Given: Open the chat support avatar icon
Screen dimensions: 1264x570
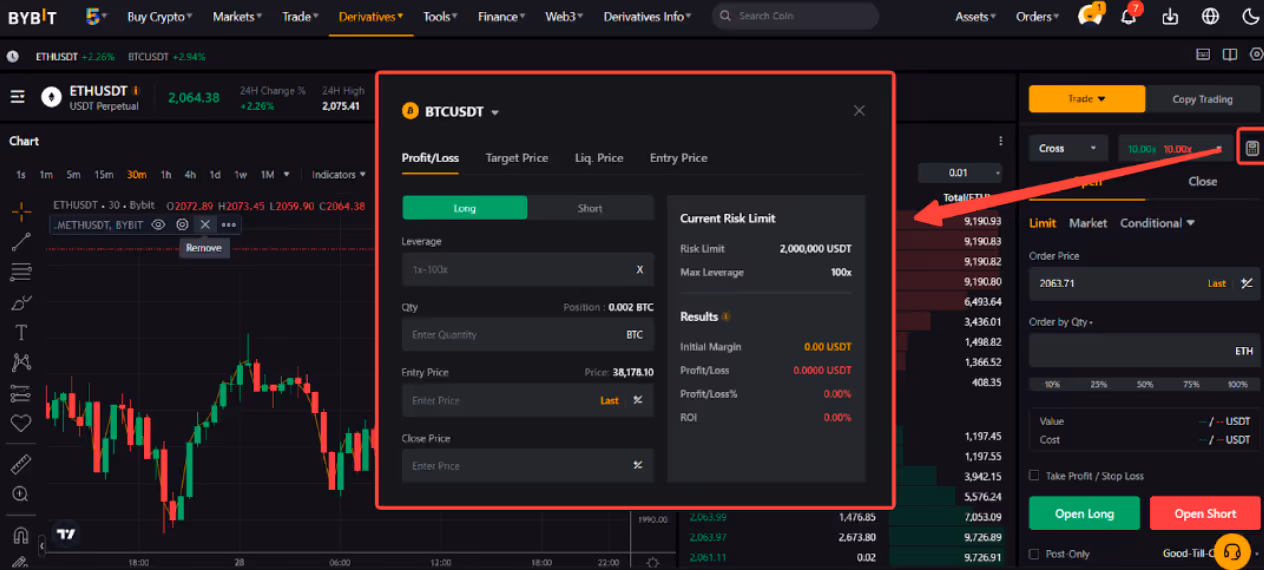Looking at the screenshot, I should click(1090, 16).
